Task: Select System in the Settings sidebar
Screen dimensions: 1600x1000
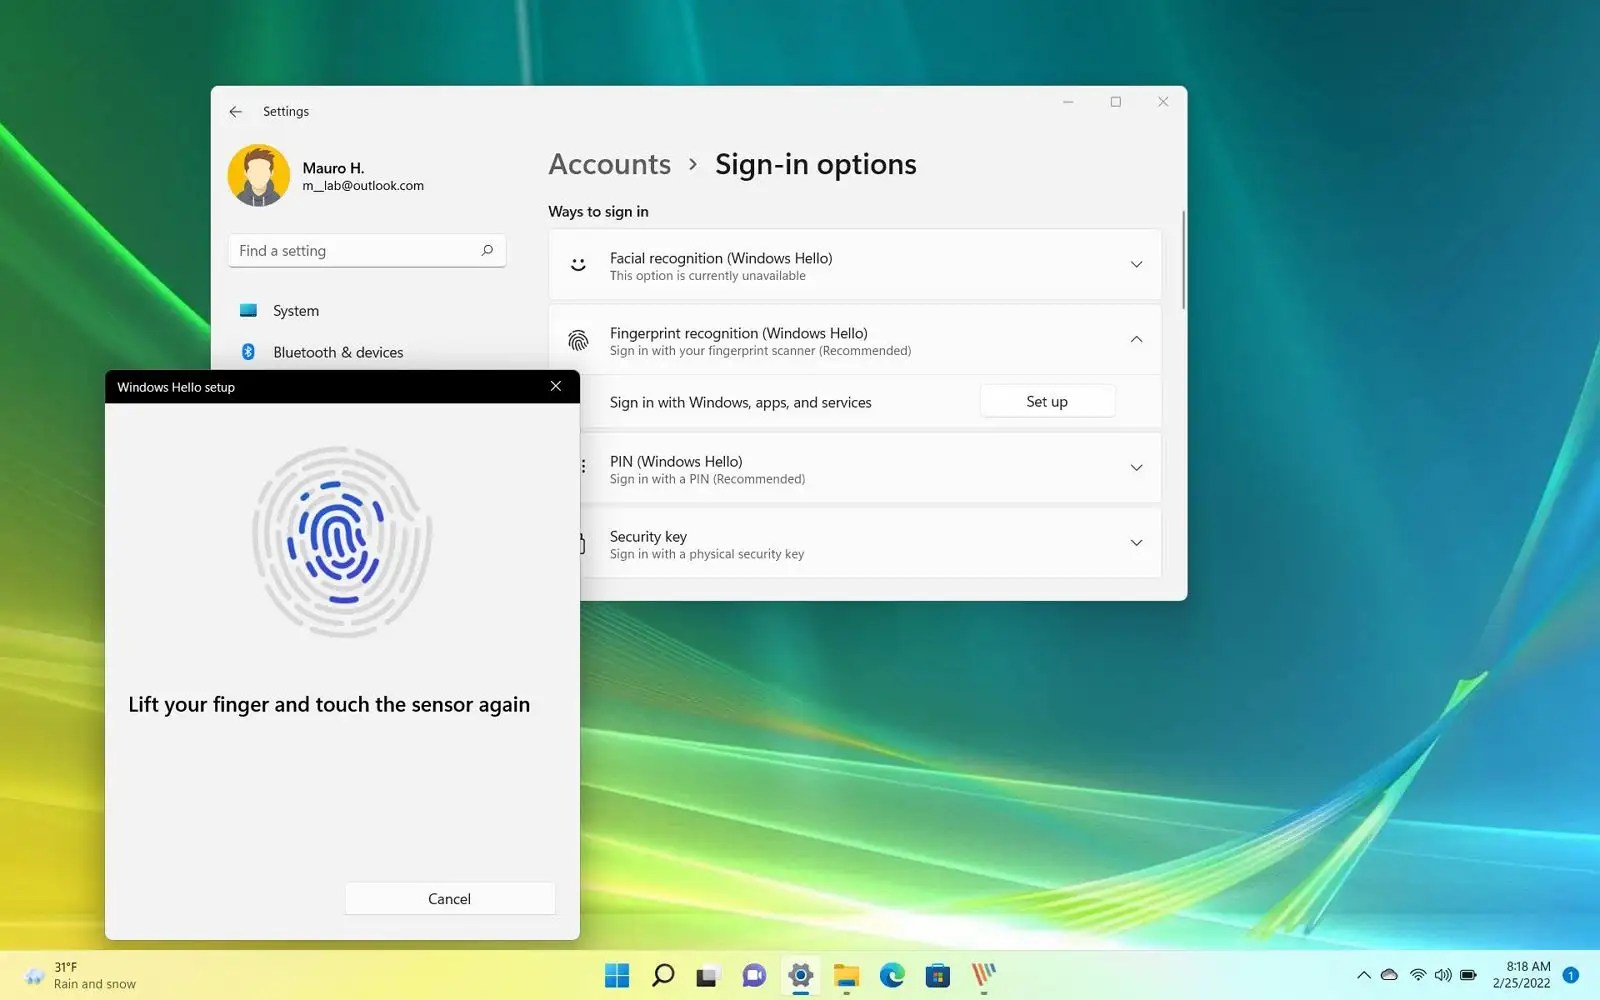Action: (x=296, y=310)
